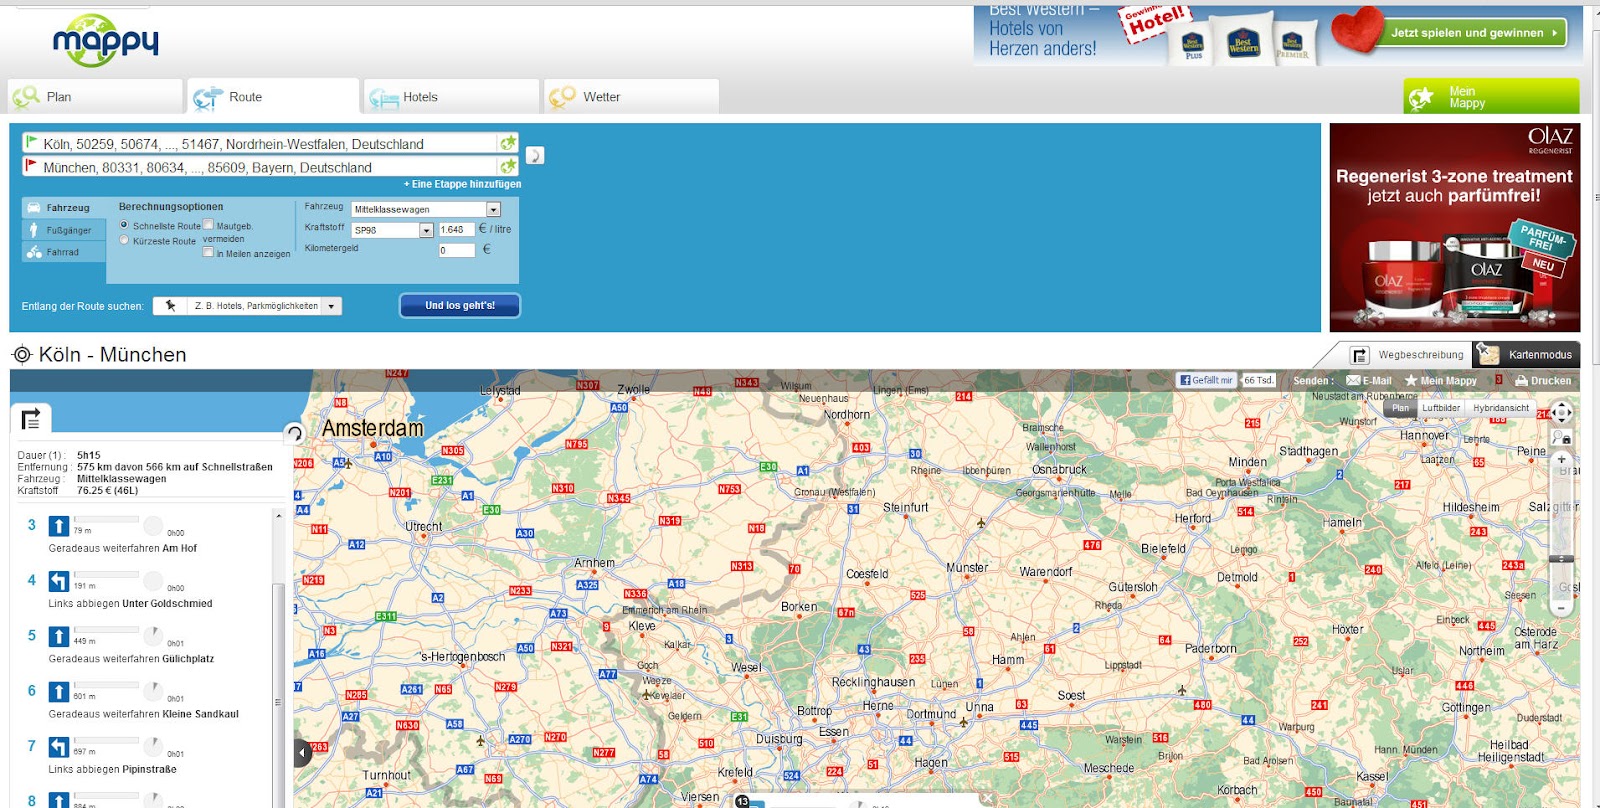The image size is (1600, 808).
Task: Open the Hotels tab
Action: 451,97
